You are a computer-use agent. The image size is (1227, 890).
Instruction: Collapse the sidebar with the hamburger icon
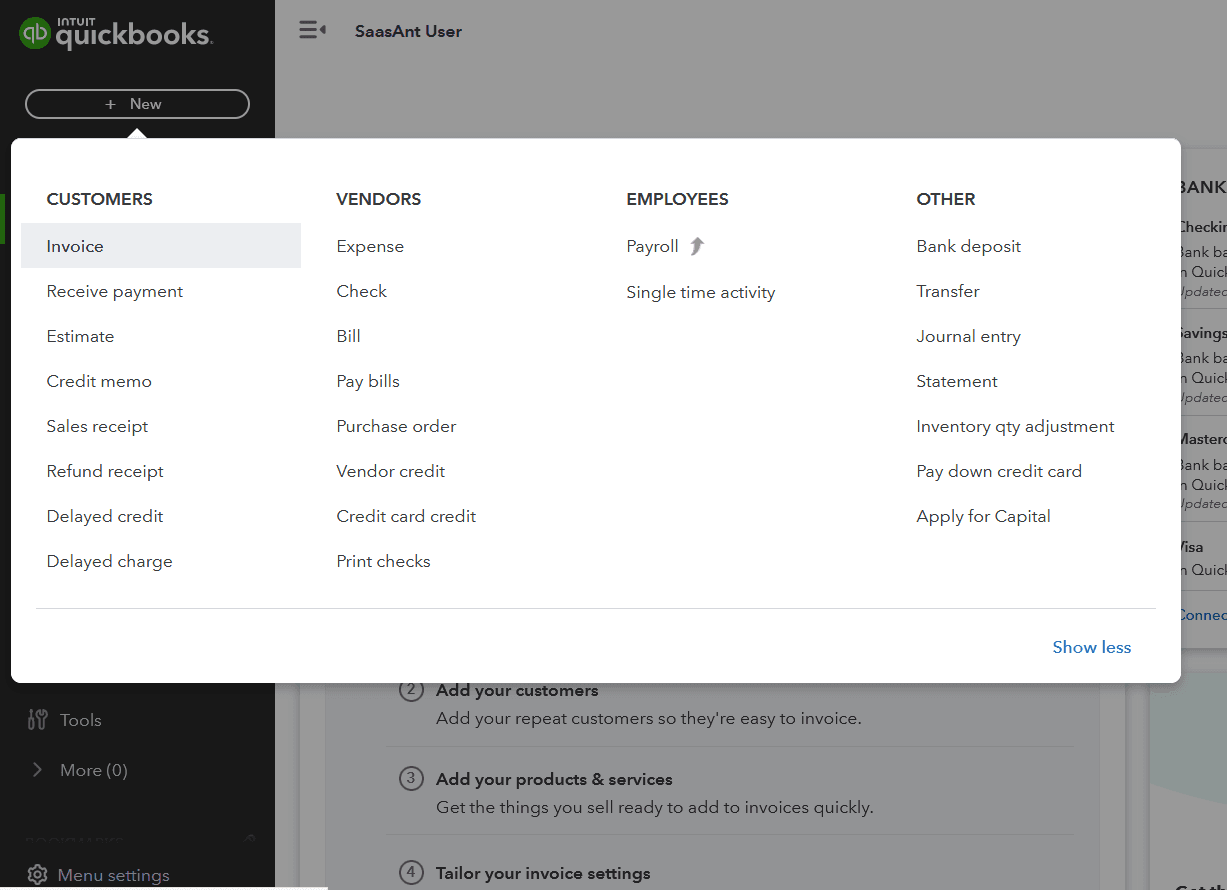click(x=312, y=31)
